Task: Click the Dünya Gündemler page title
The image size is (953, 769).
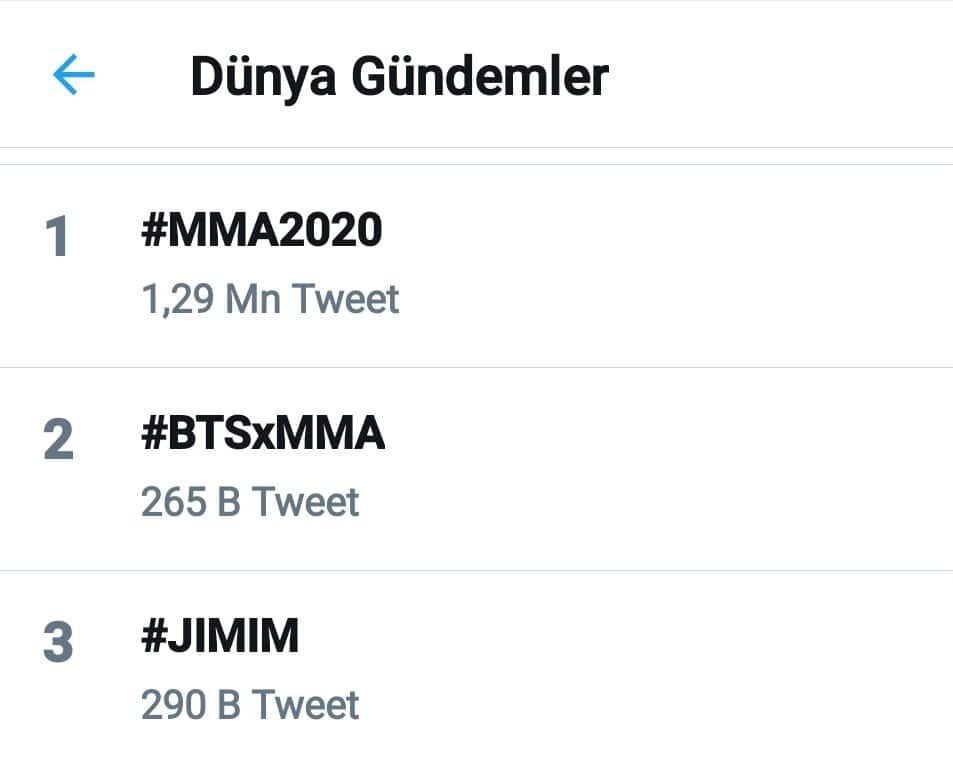Action: pos(399,77)
